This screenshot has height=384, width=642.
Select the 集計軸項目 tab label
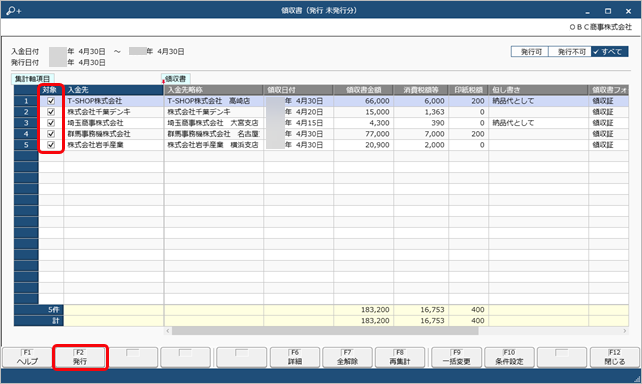coord(33,79)
